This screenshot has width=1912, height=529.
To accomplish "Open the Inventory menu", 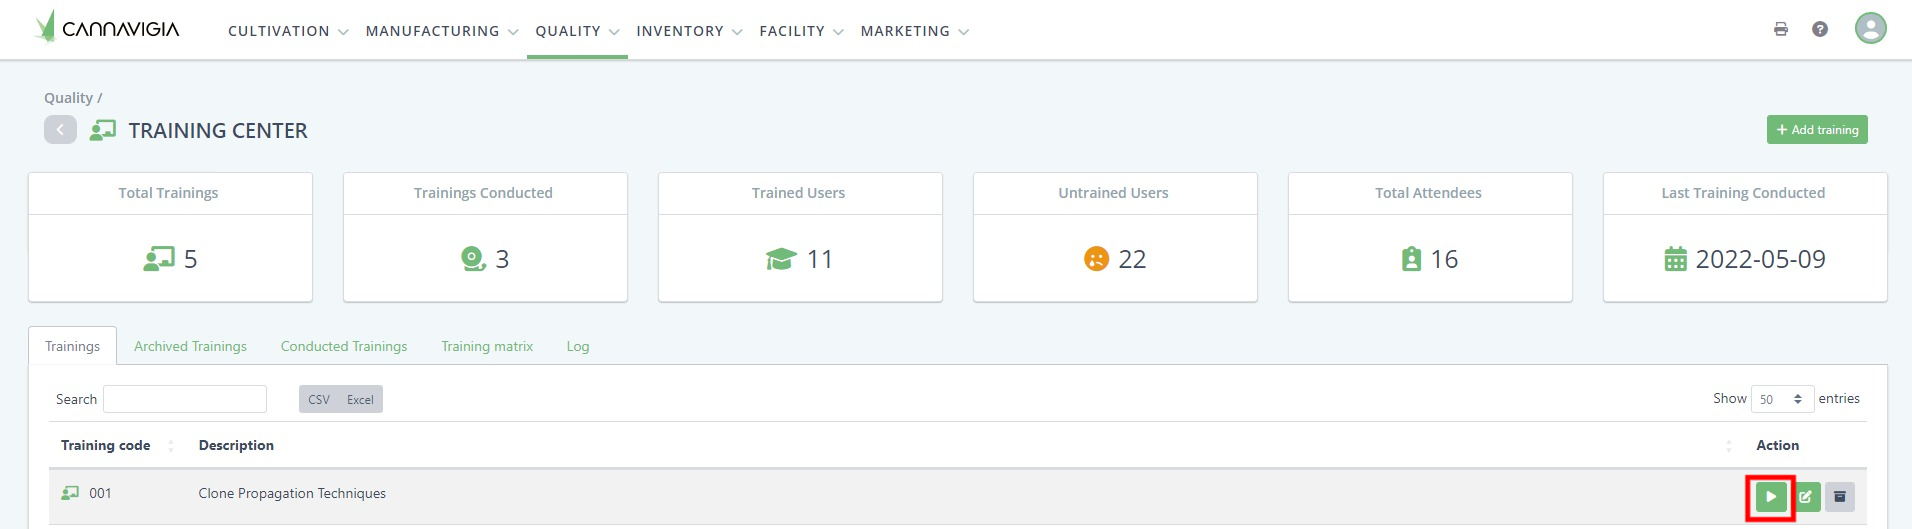I will [x=689, y=31].
